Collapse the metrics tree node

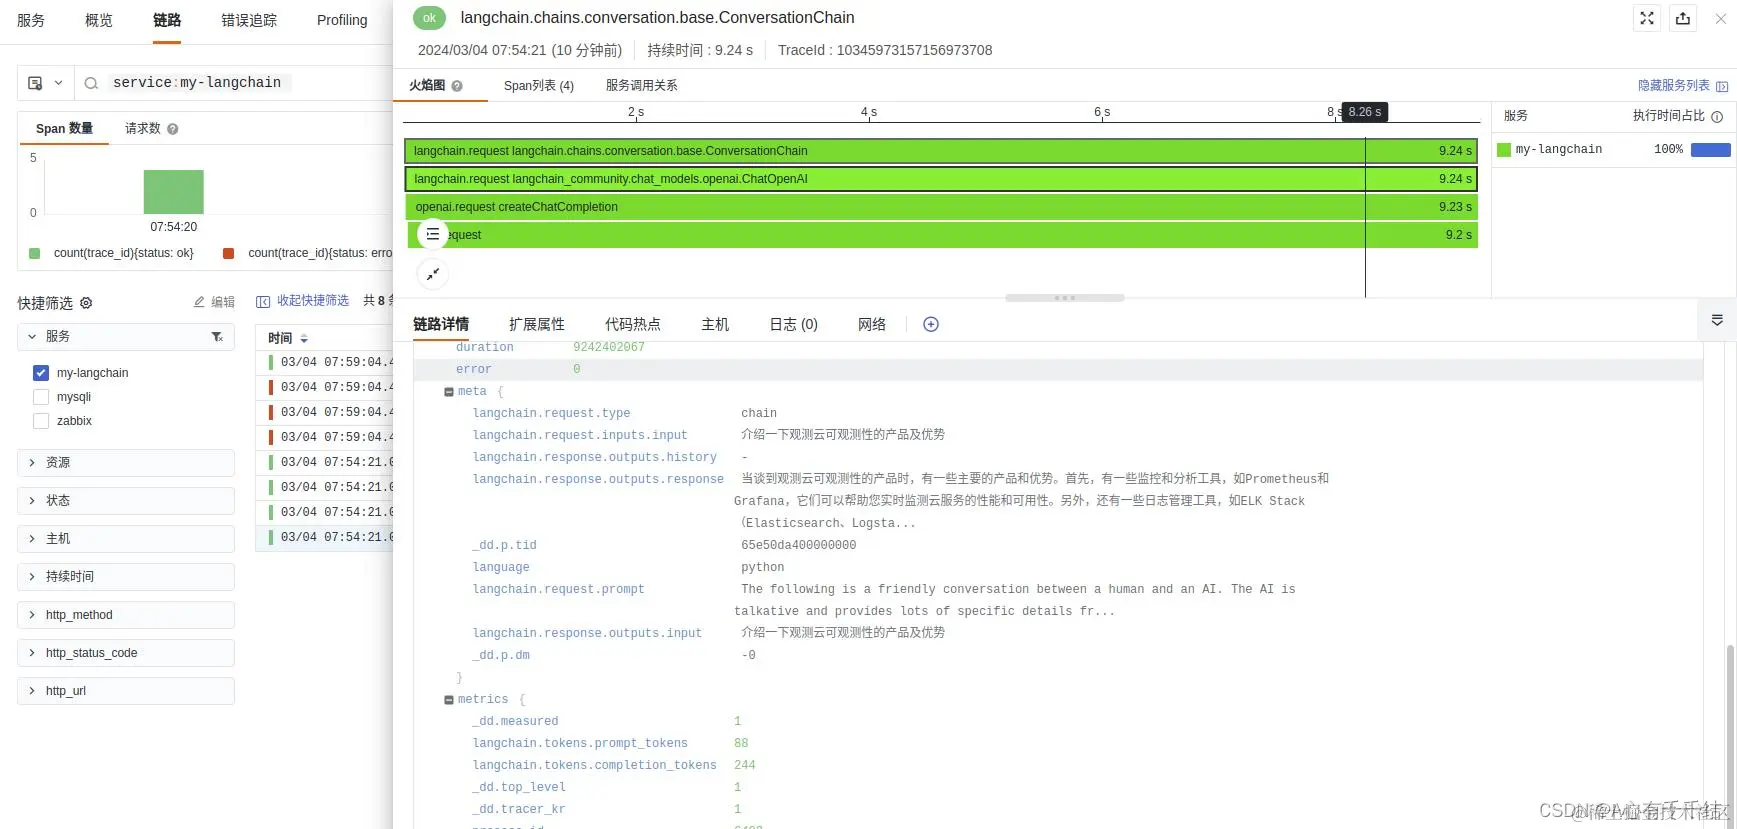click(x=449, y=700)
